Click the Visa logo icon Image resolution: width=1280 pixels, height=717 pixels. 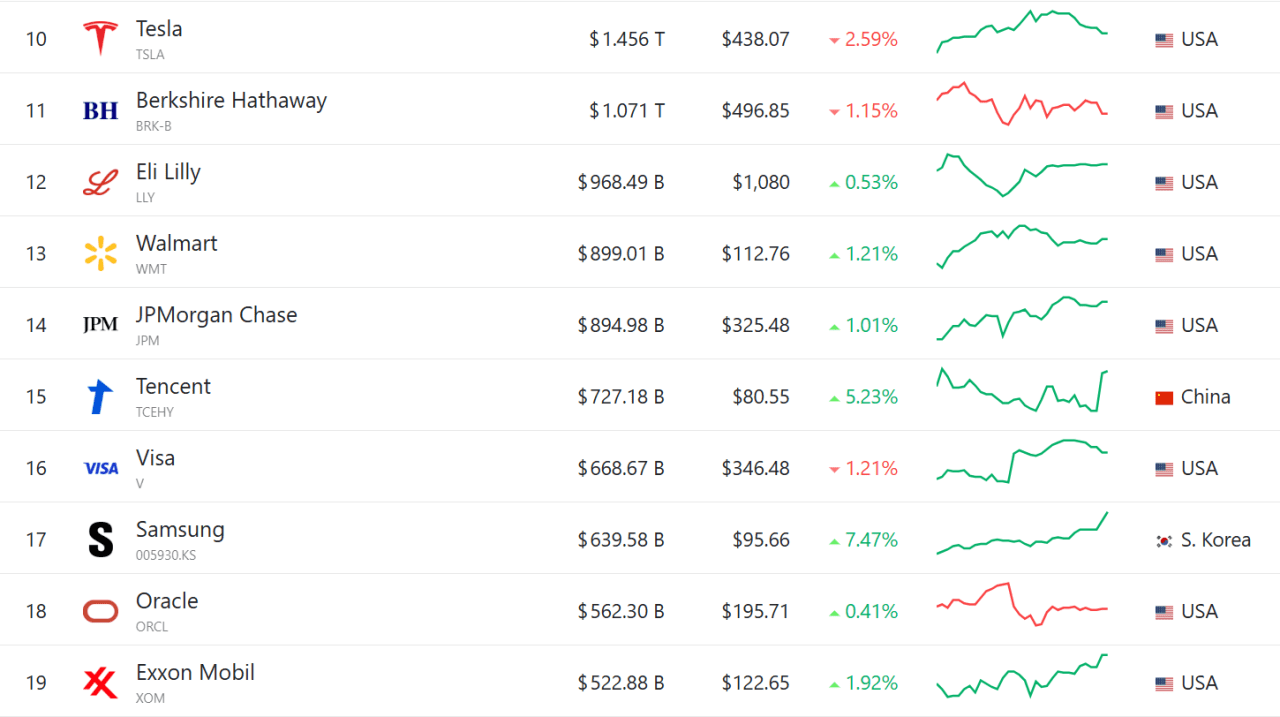coord(100,468)
